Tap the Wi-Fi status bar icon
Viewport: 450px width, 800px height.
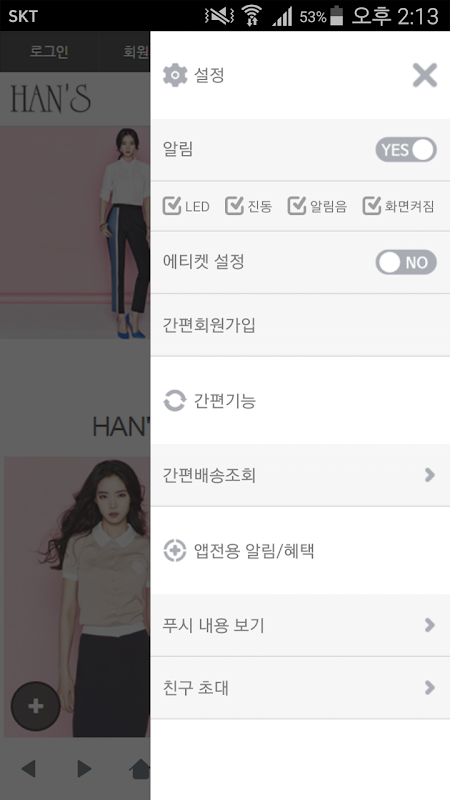tap(252, 16)
